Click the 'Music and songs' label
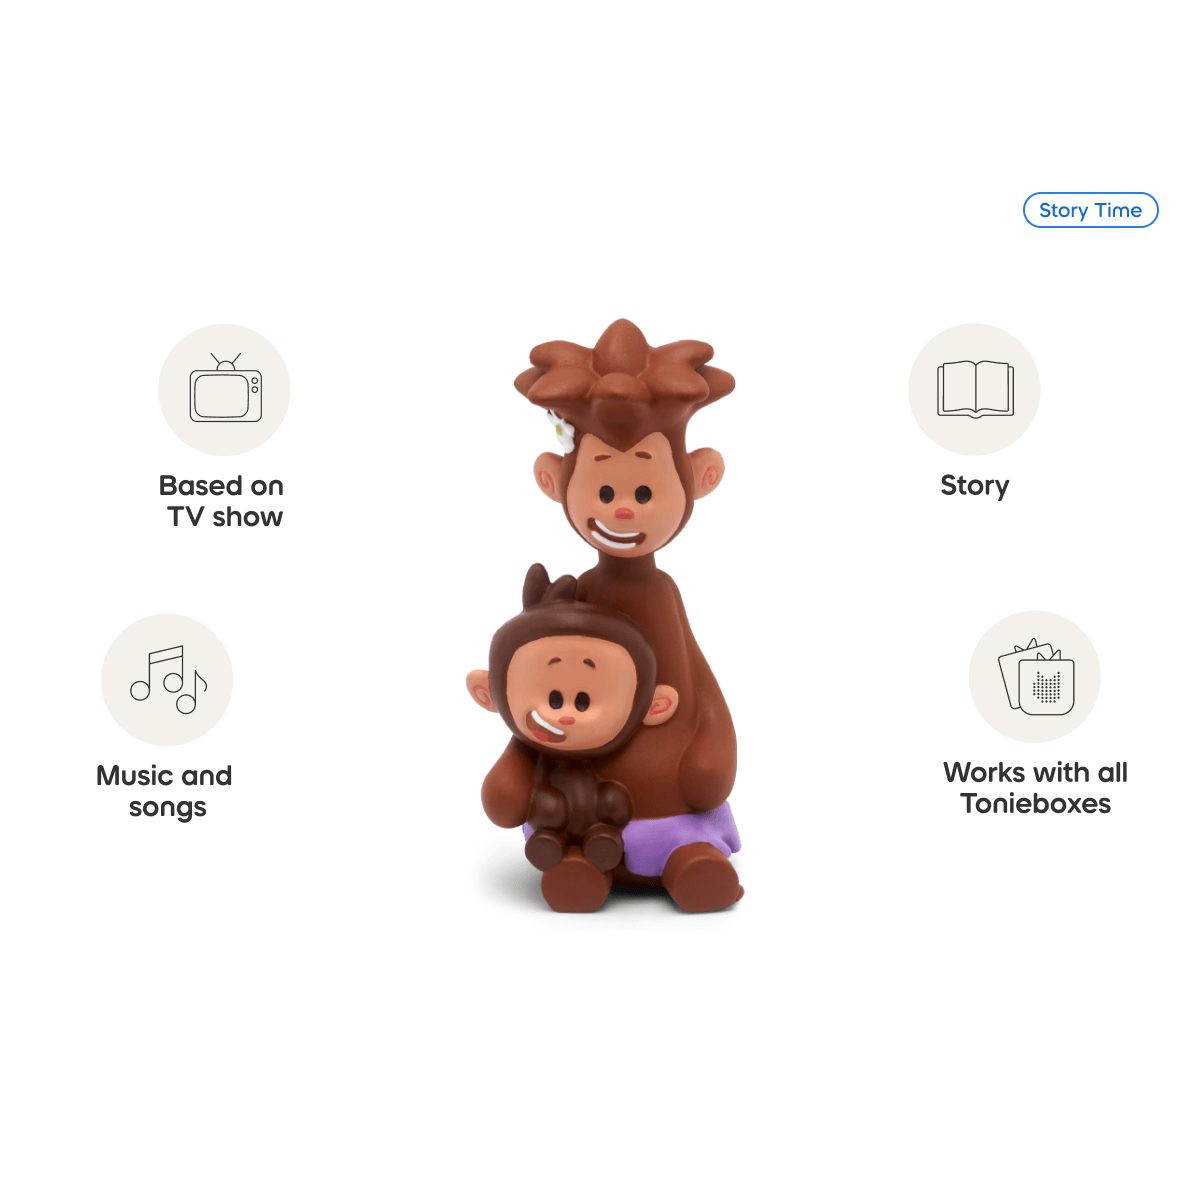This screenshot has height=1200, width=1200. click(x=165, y=791)
